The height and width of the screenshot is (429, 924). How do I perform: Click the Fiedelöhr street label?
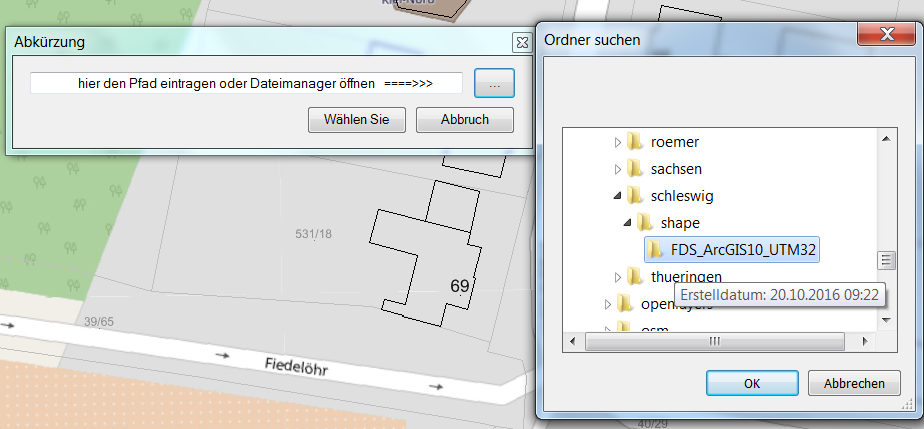pyautogui.click(x=296, y=366)
